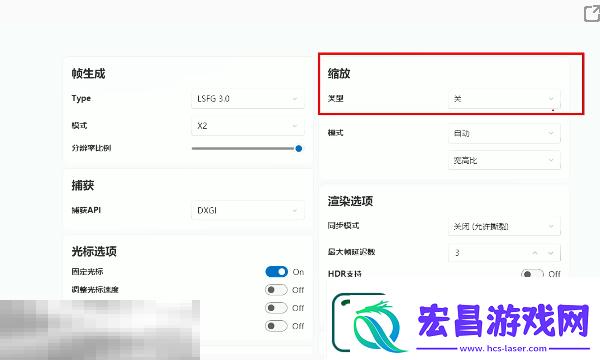
Task: Click the 捕获 section heading
Action: point(83,186)
